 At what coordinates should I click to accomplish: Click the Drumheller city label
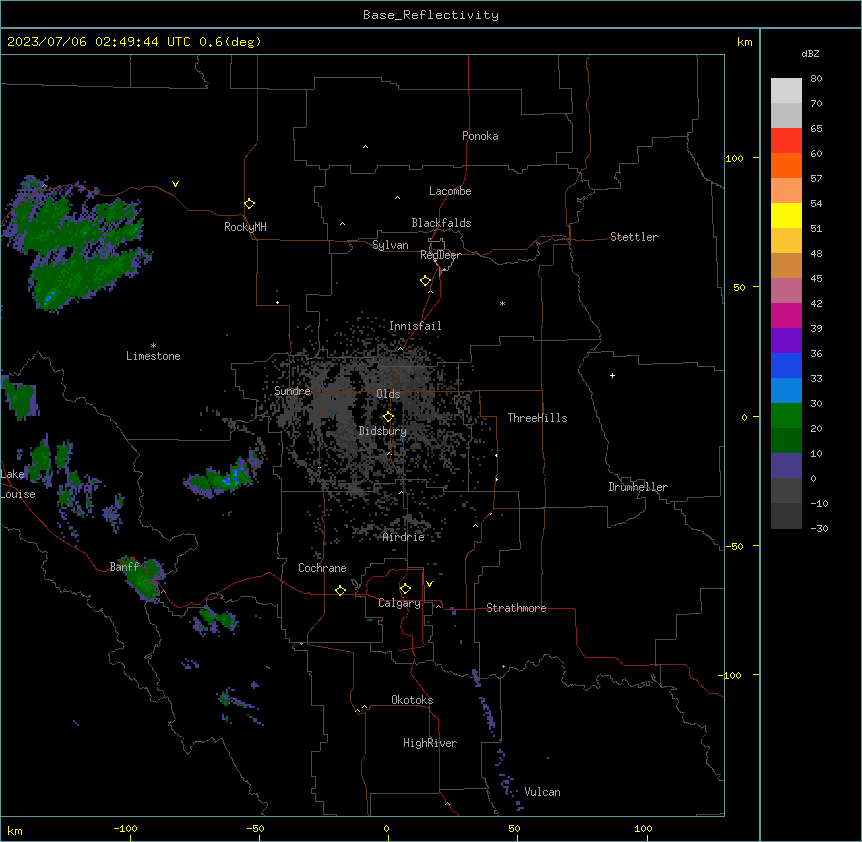click(x=638, y=487)
